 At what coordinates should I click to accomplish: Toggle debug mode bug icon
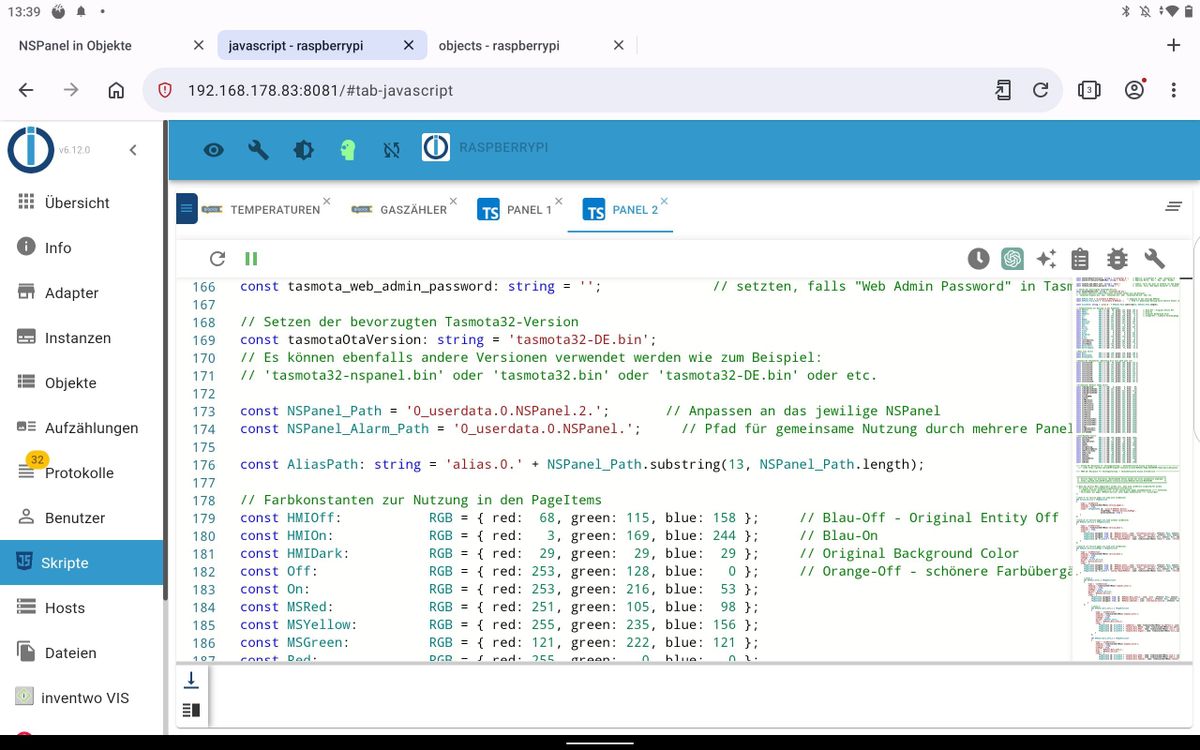(x=1117, y=260)
